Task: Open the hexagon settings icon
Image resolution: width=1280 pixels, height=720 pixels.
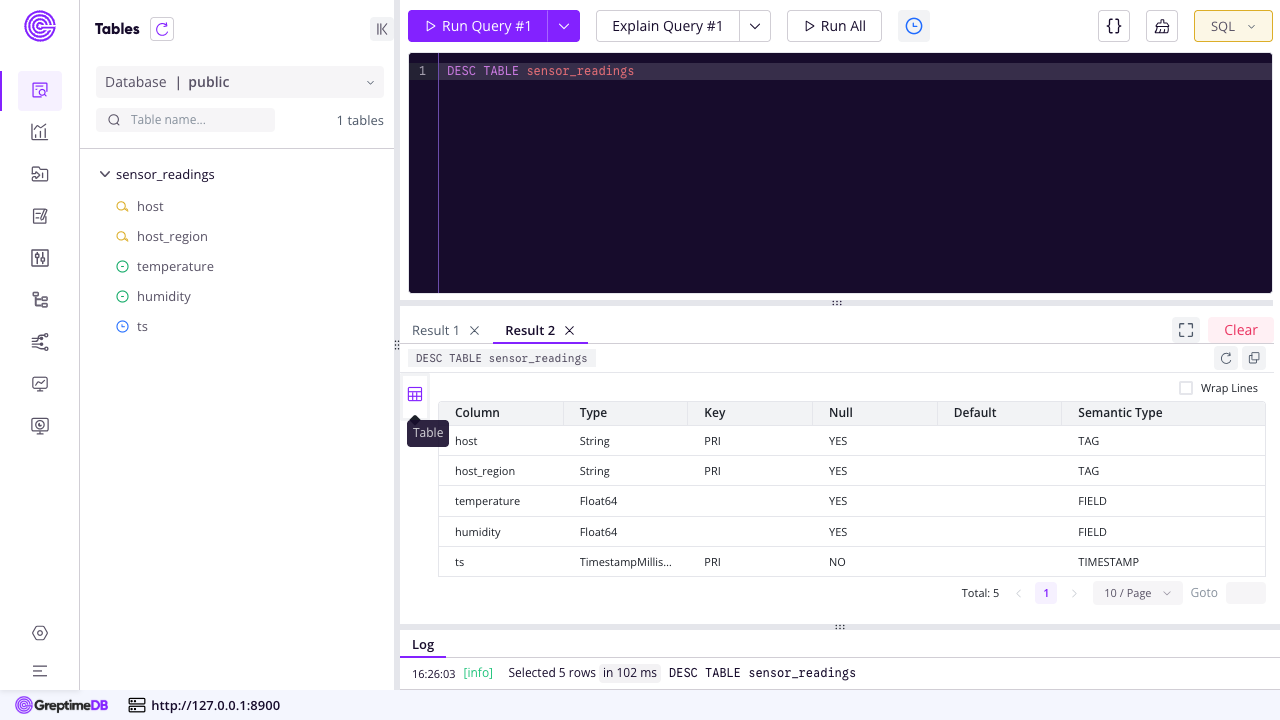Action: pyautogui.click(x=40, y=633)
